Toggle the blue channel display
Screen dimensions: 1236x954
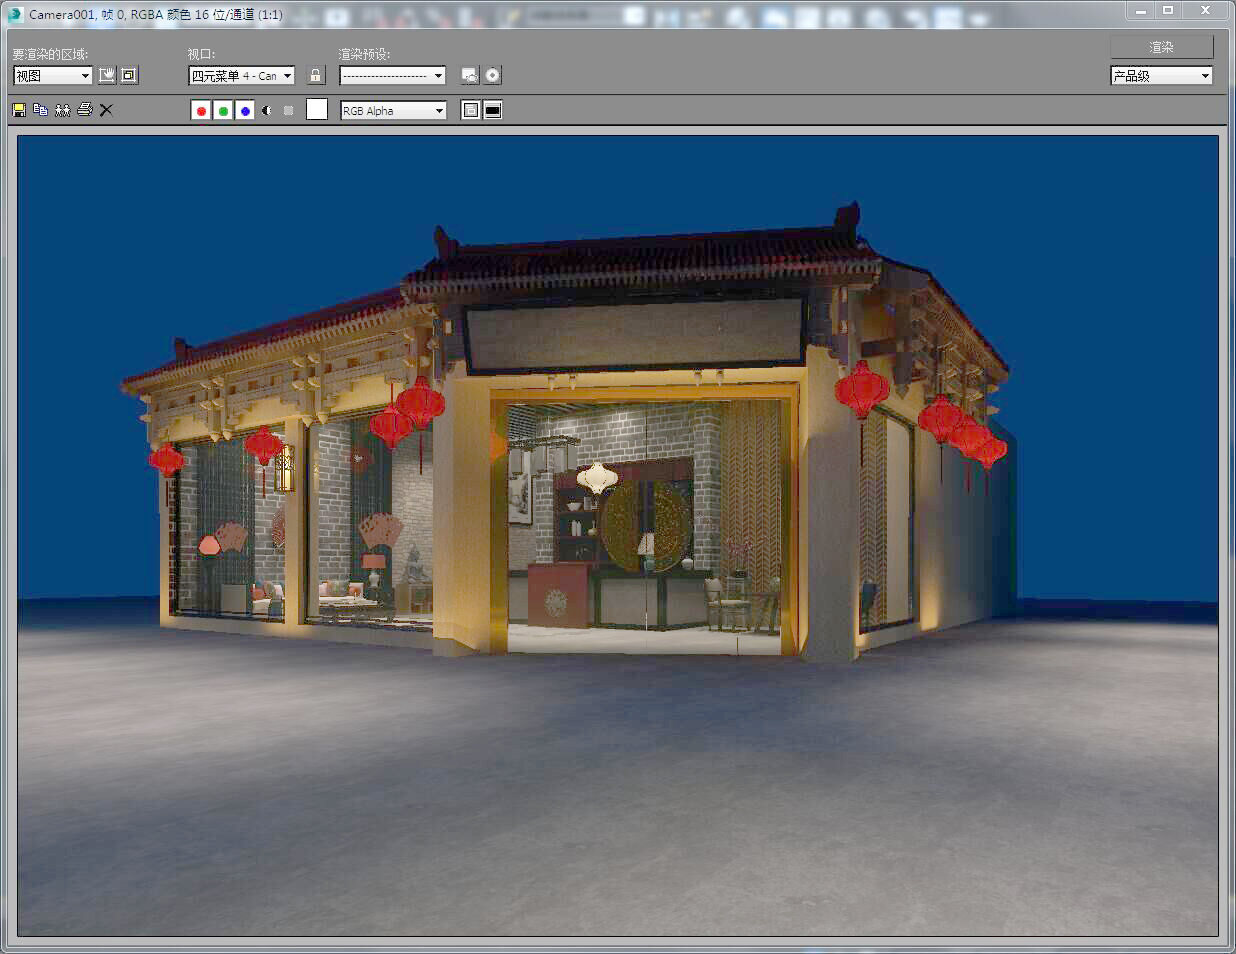[245, 110]
